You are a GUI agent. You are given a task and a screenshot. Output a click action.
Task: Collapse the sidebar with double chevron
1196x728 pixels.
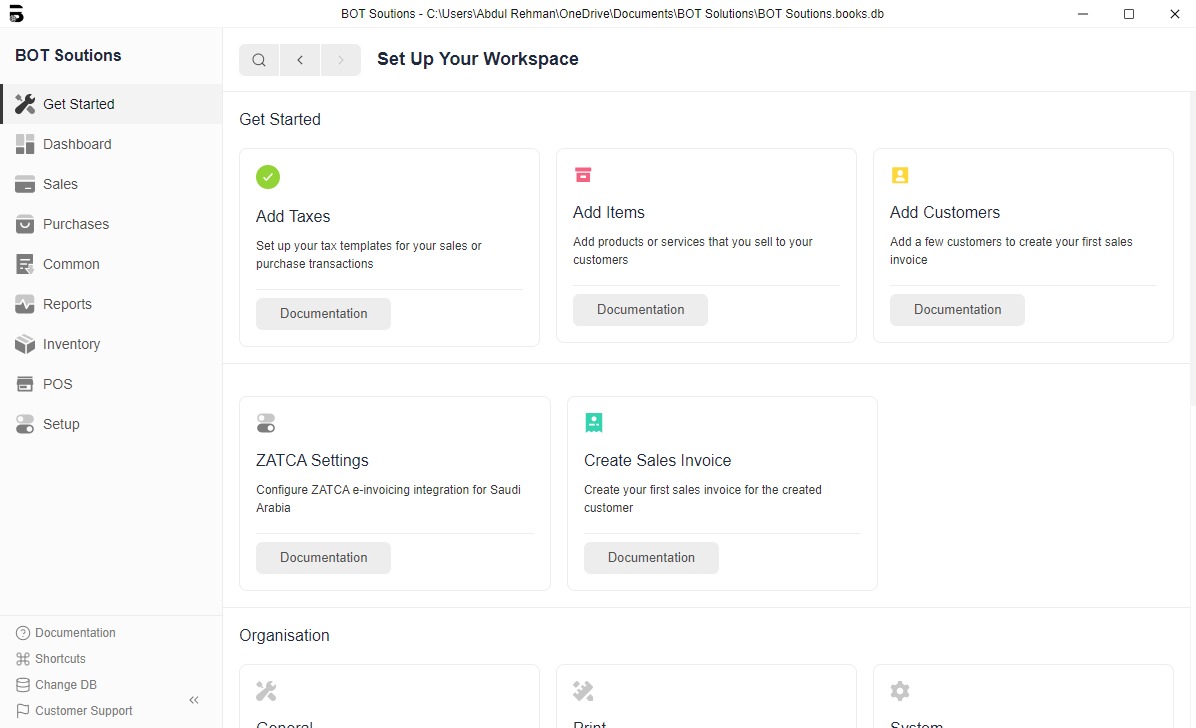[x=194, y=700]
